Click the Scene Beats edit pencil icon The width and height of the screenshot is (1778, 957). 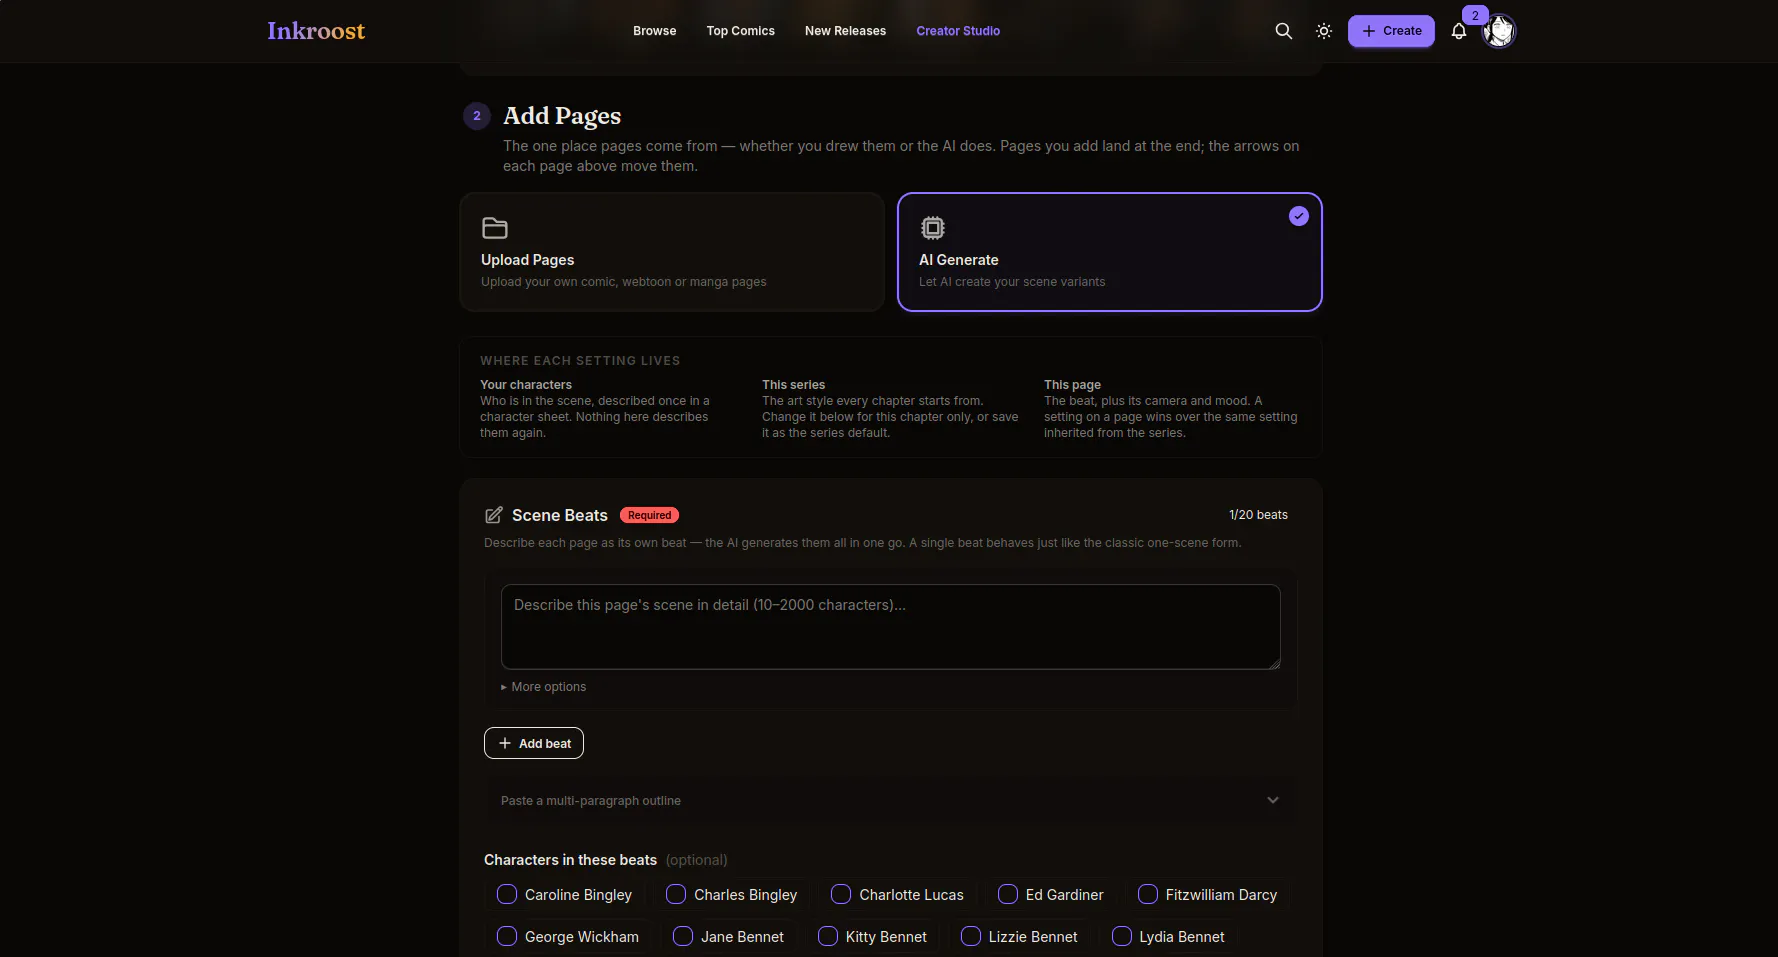[494, 515]
